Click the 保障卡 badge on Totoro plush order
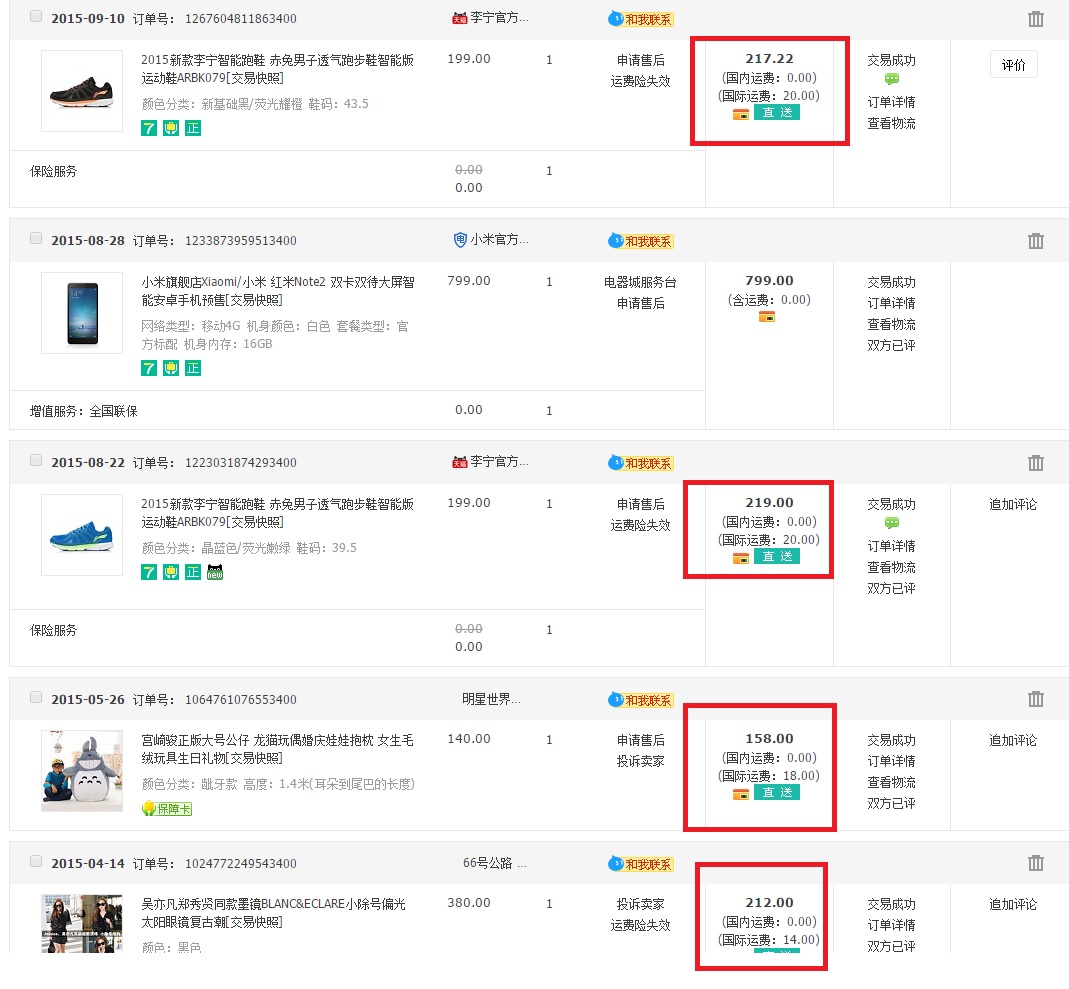1069x989 pixels. click(x=167, y=808)
